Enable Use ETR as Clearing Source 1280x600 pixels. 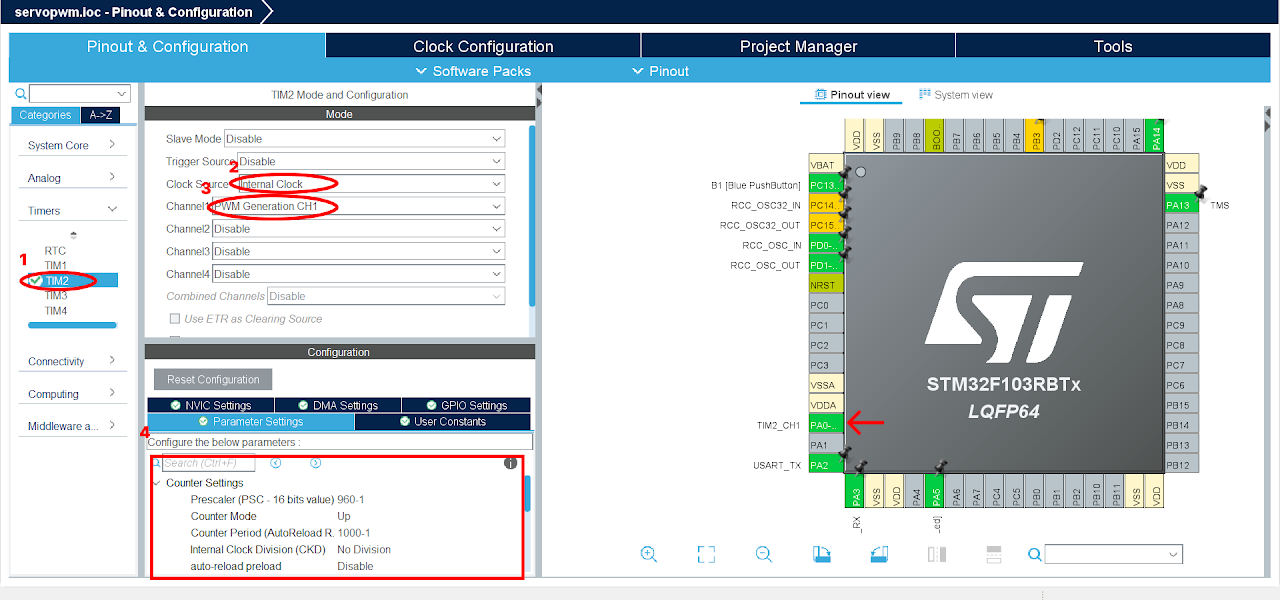point(176,319)
